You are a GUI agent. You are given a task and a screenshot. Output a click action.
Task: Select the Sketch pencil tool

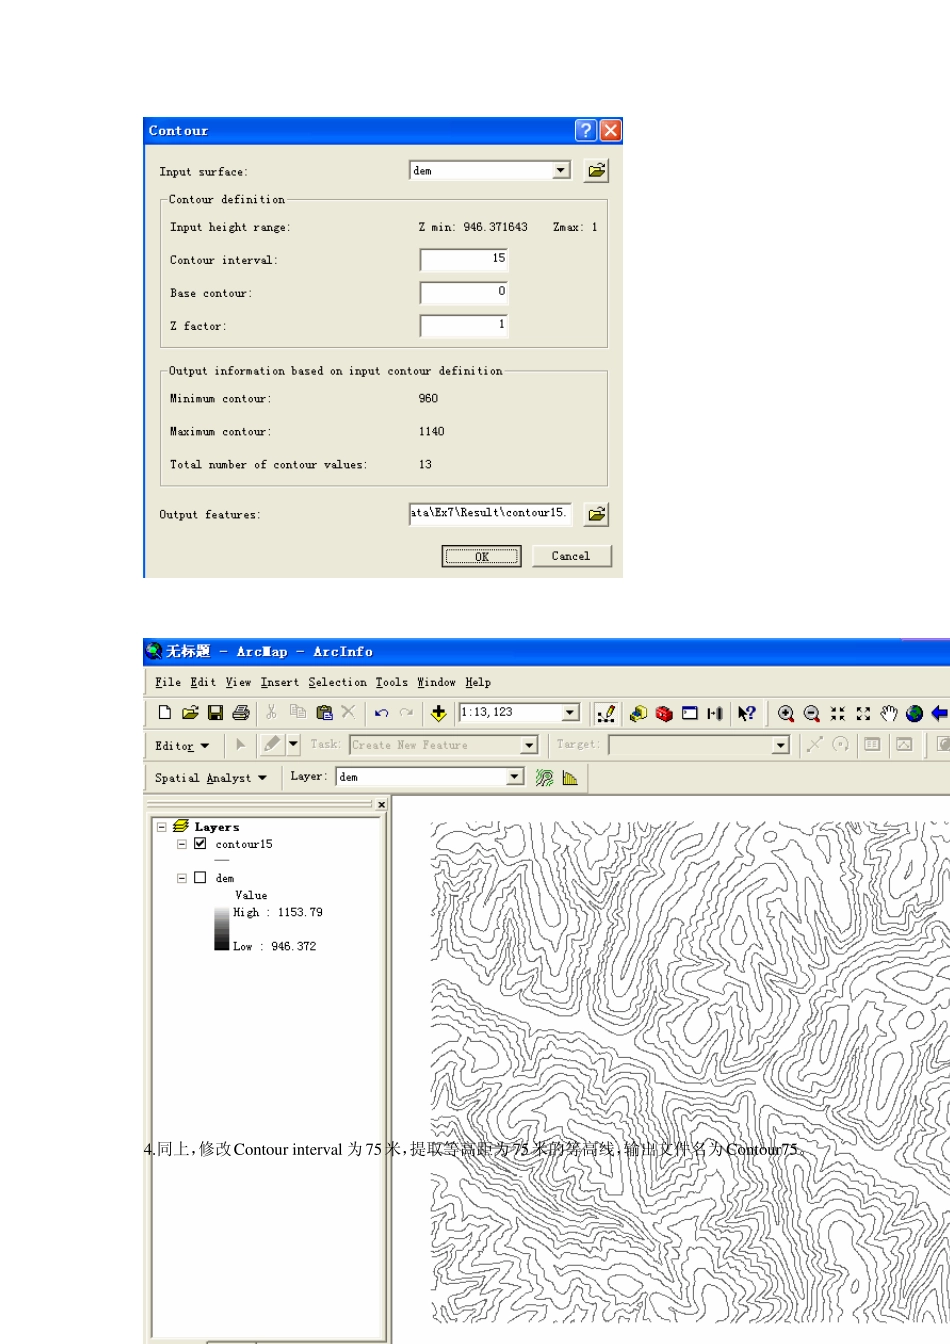tap(272, 745)
